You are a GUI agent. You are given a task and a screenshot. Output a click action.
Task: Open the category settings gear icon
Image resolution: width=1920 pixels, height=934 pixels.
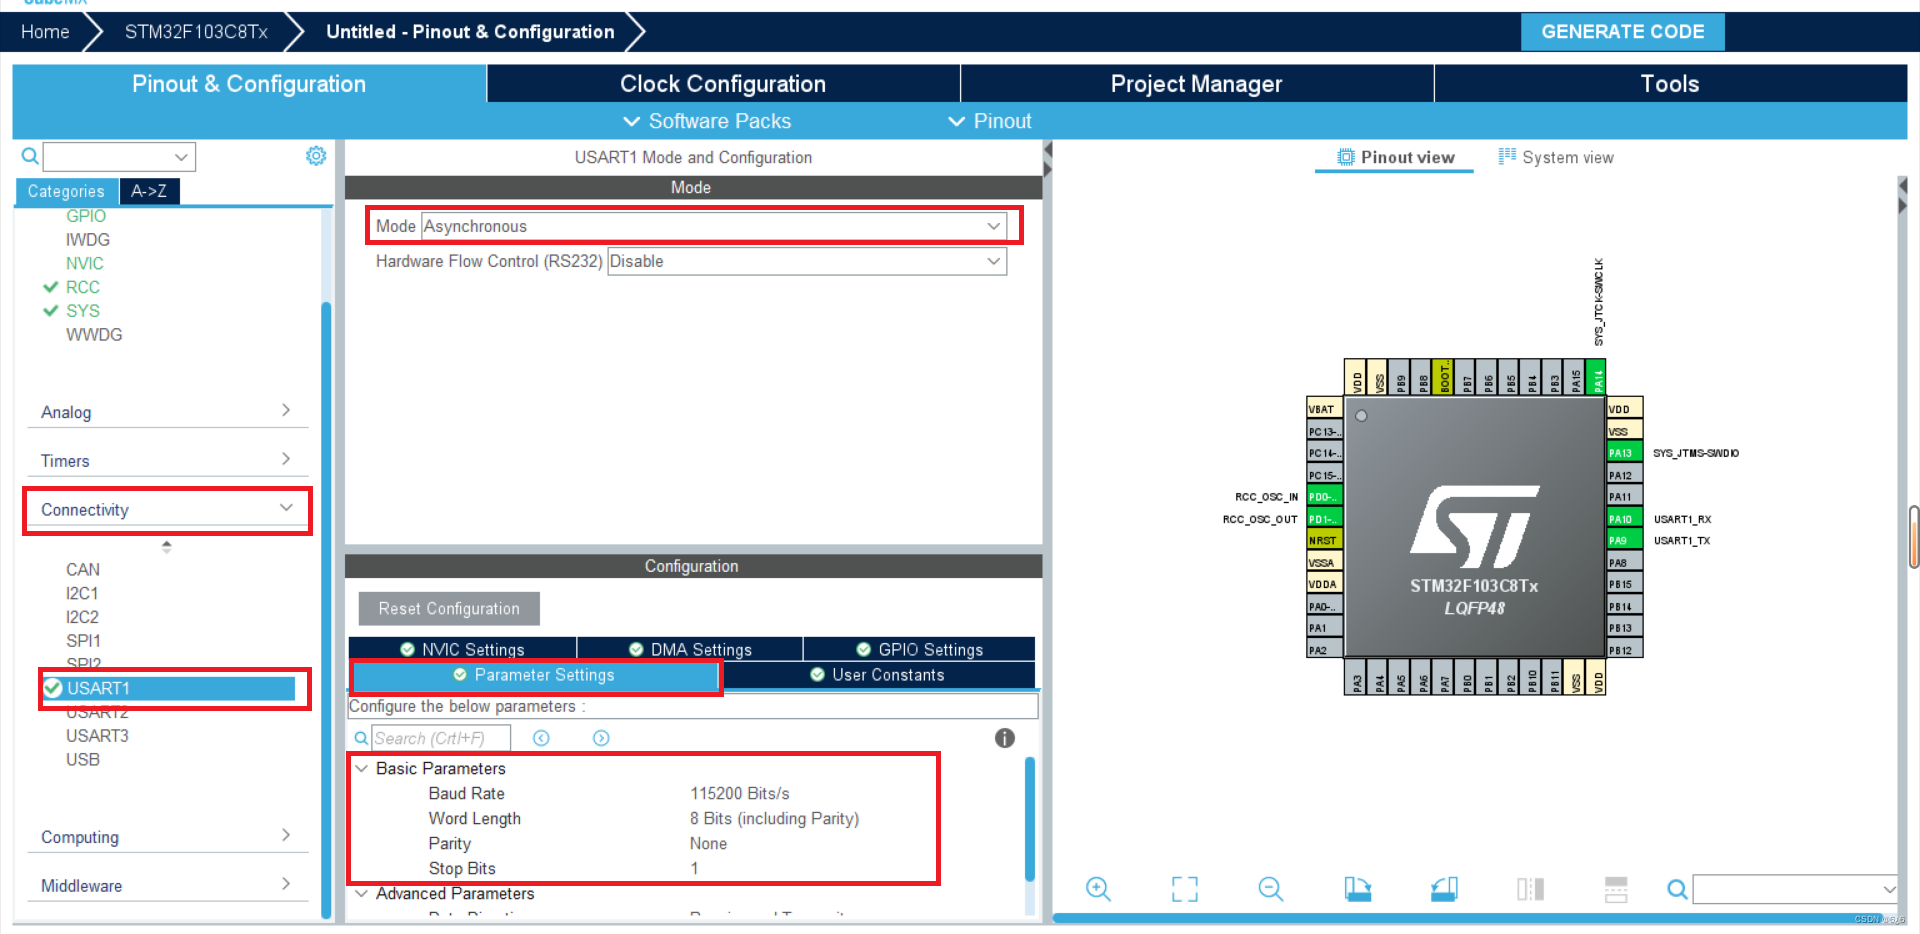point(316,156)
